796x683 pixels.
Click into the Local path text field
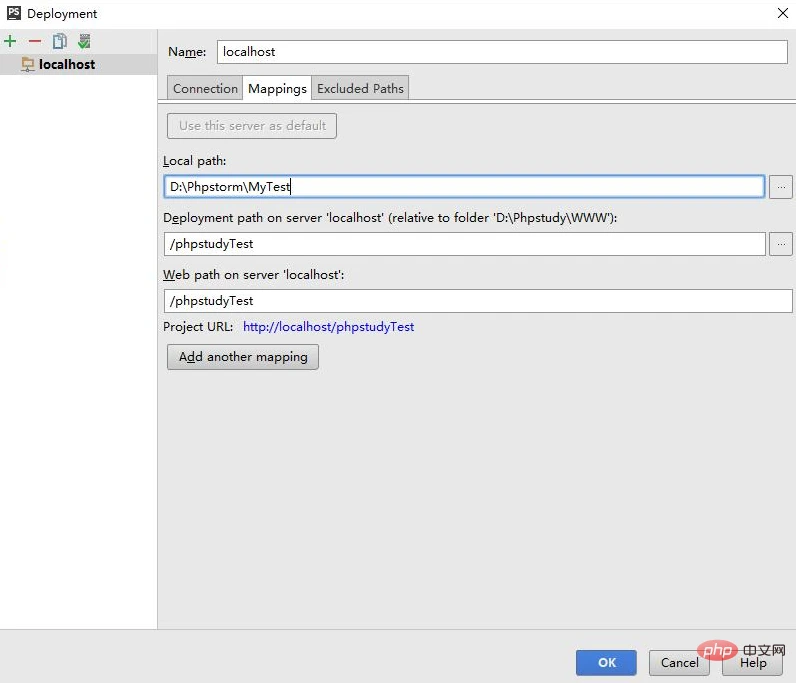464,186
